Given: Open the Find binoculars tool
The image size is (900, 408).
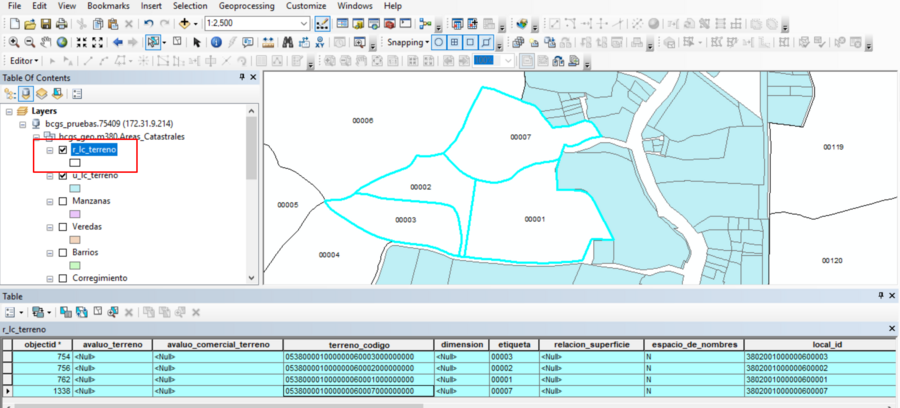Looking at the screenshot, I should point(286,42).
